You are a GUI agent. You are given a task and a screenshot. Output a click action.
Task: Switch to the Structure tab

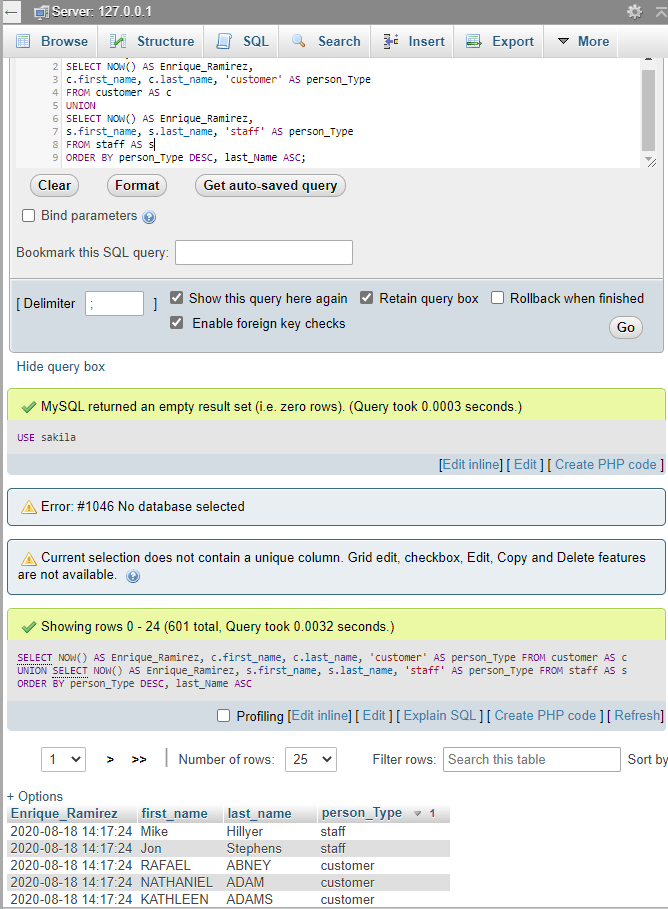click(x=153, y=41)
